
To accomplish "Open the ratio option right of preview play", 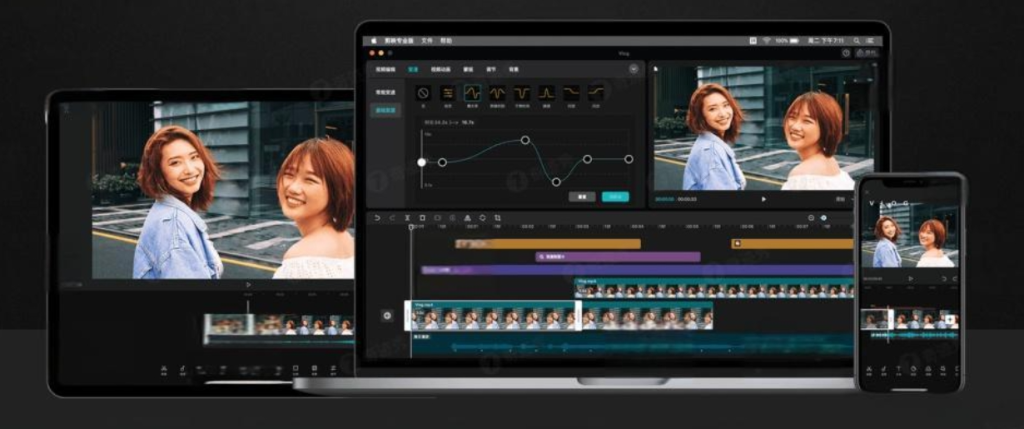I will (x=840, y=199).
